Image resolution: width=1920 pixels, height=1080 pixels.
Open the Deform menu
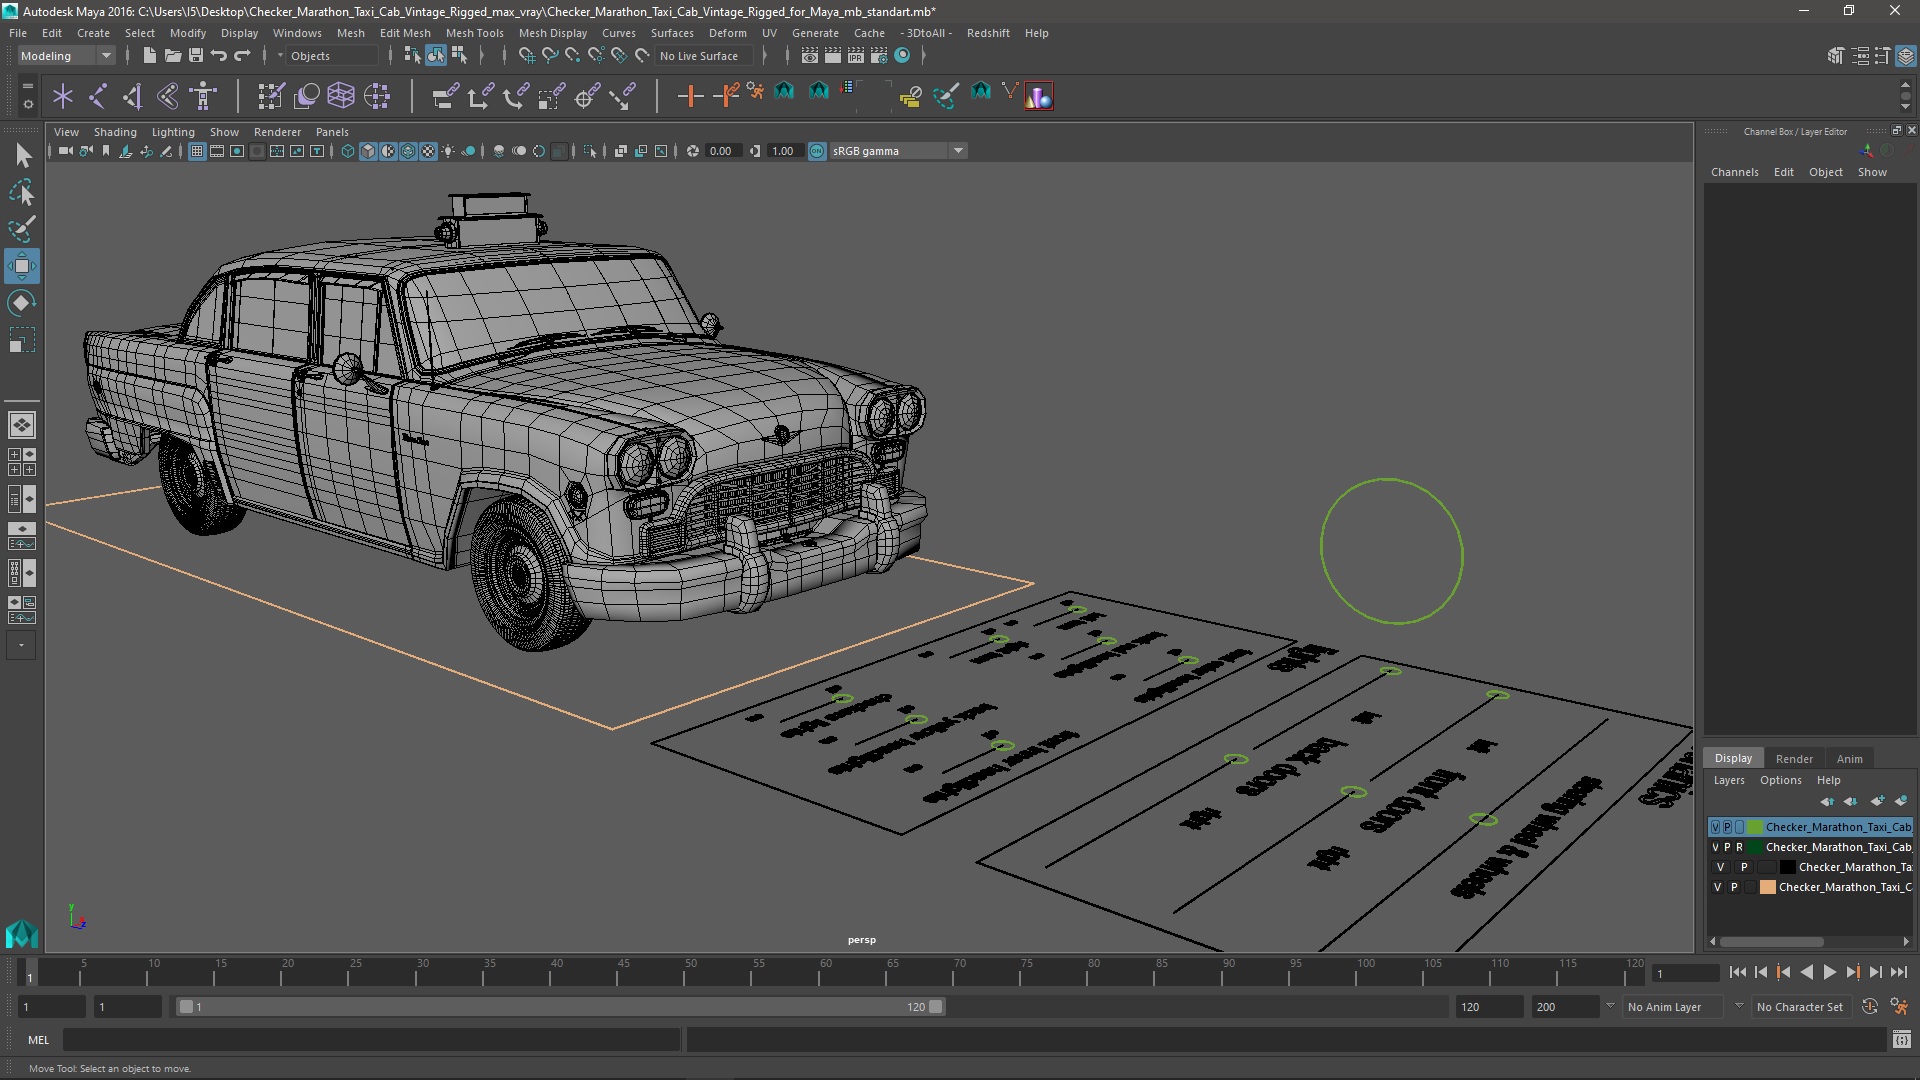tap(727, 33)
